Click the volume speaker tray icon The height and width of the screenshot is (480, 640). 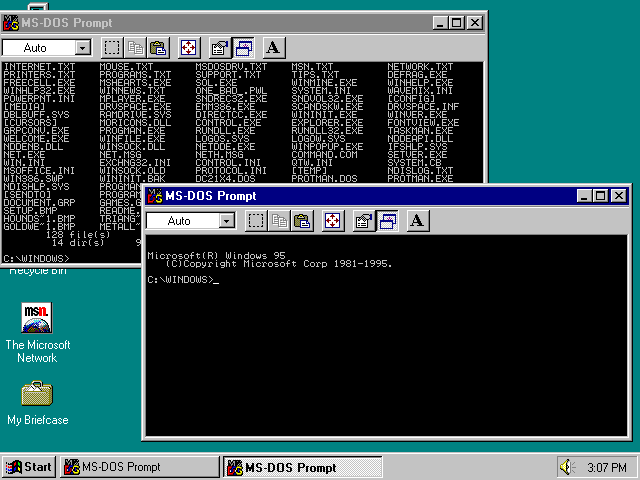[x=567, y=467]
